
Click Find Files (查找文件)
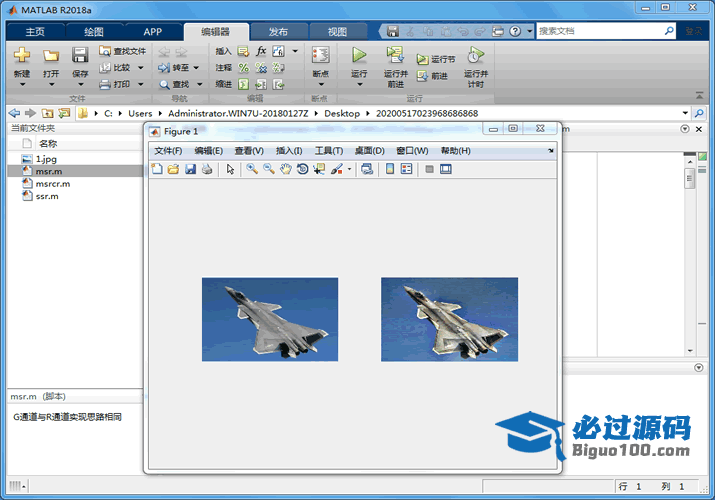(123, 51)
